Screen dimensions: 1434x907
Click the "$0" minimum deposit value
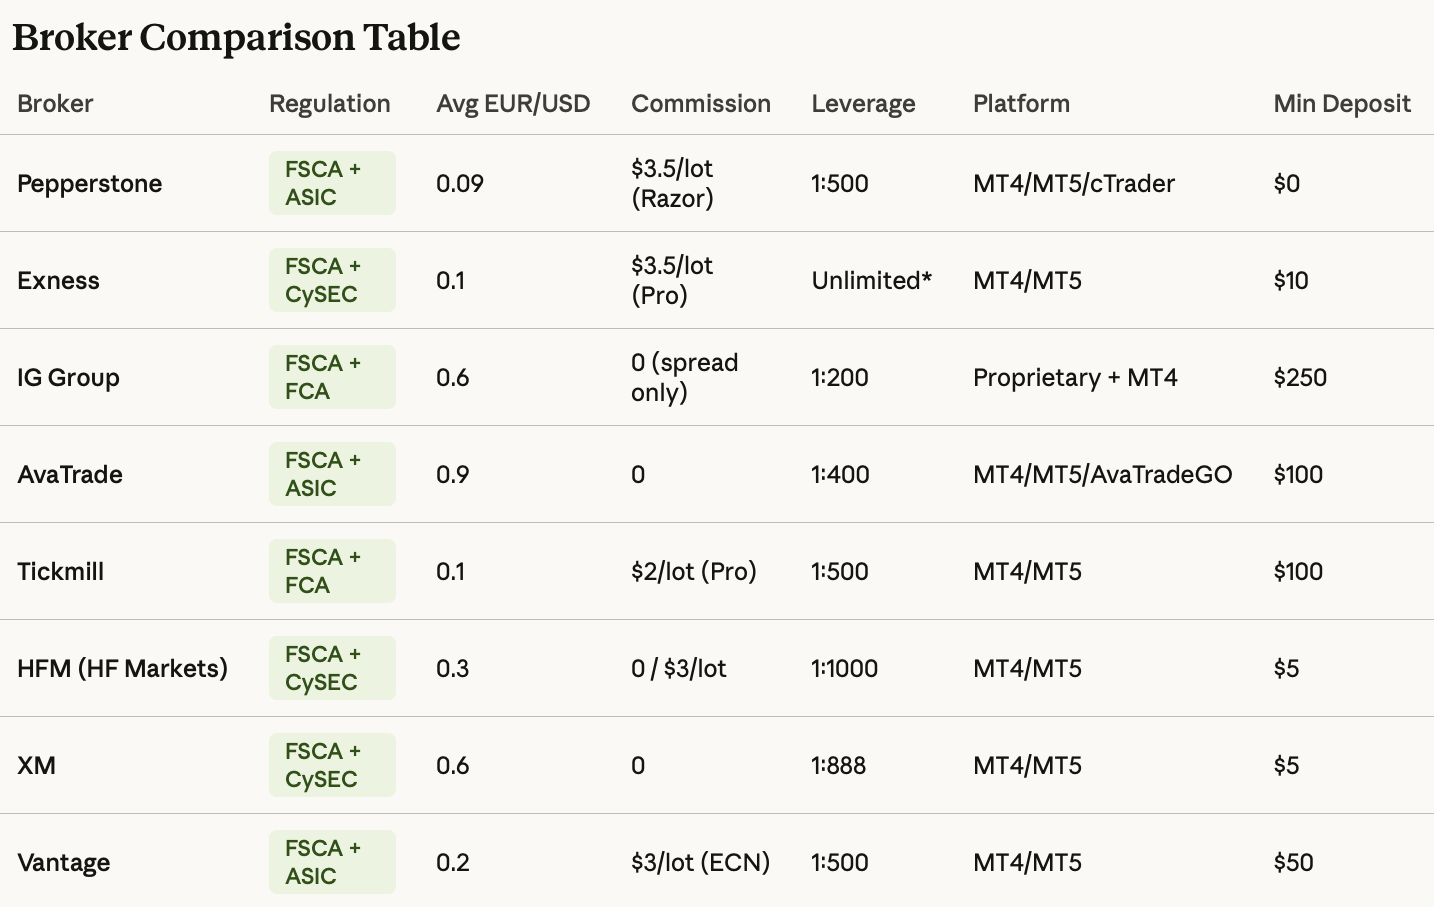pyautogui.click(x=1287, y=184)
